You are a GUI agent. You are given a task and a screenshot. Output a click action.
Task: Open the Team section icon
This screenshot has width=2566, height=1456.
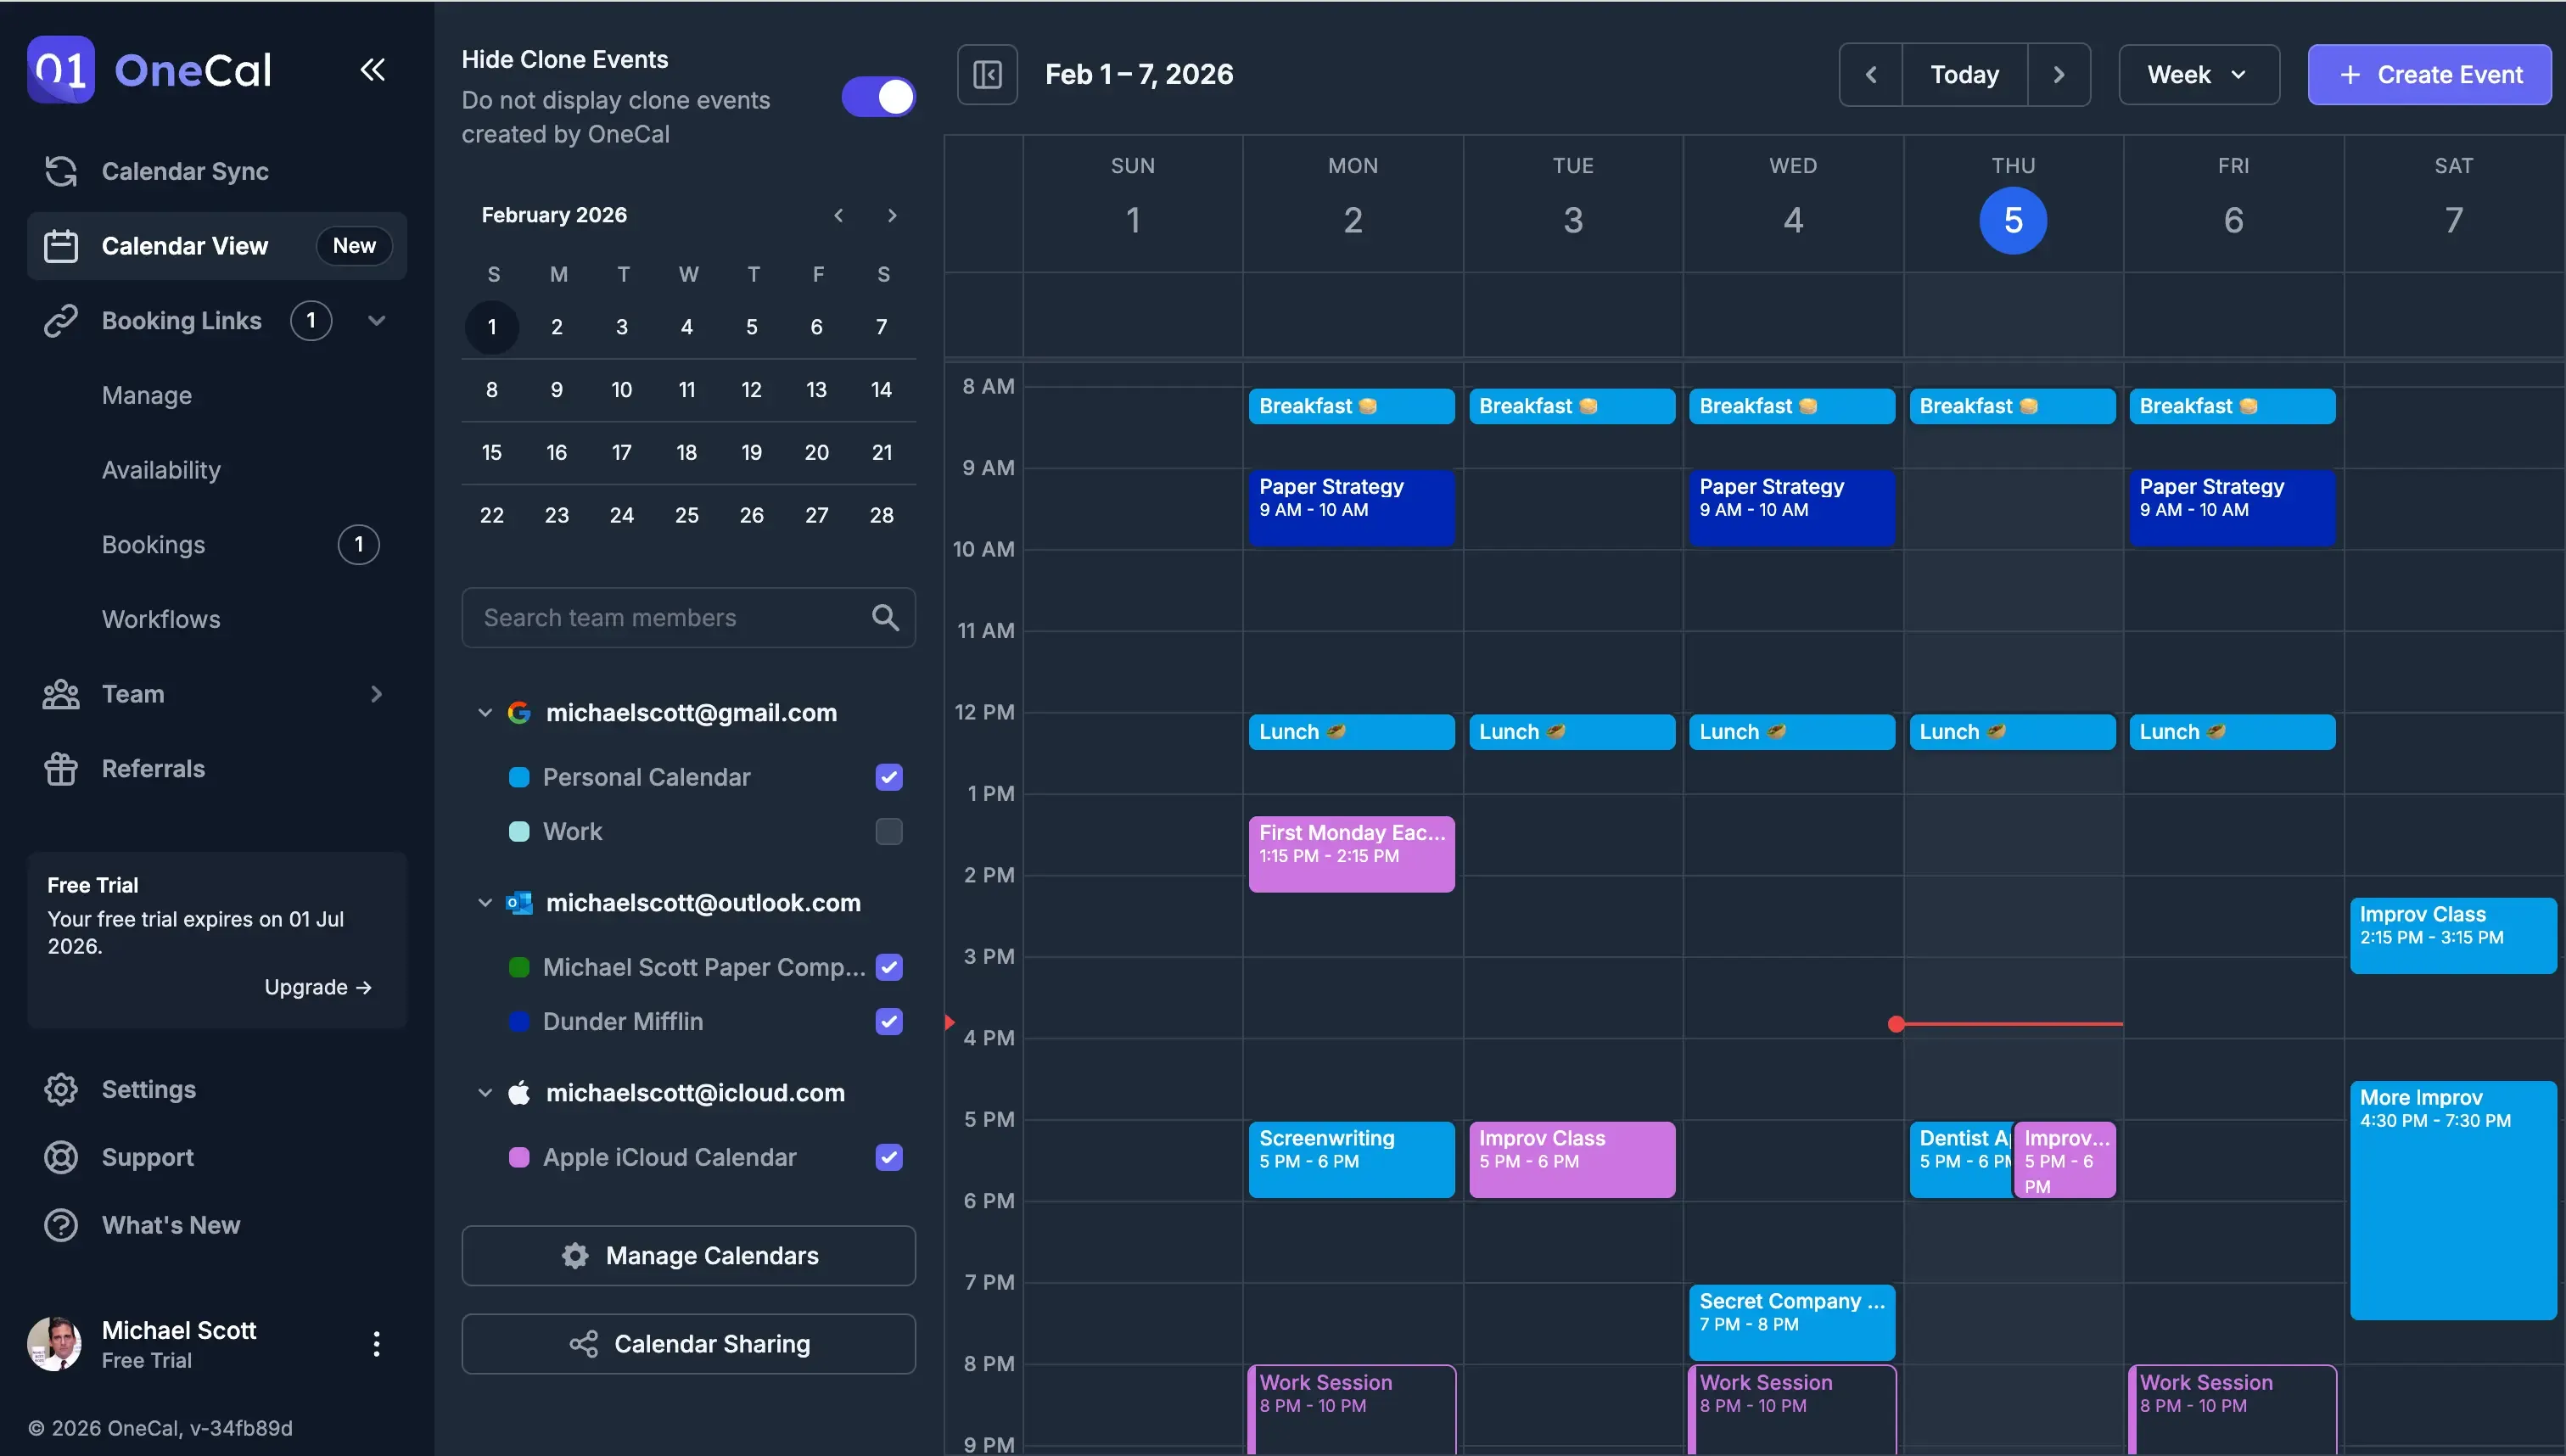pos(61,693)
